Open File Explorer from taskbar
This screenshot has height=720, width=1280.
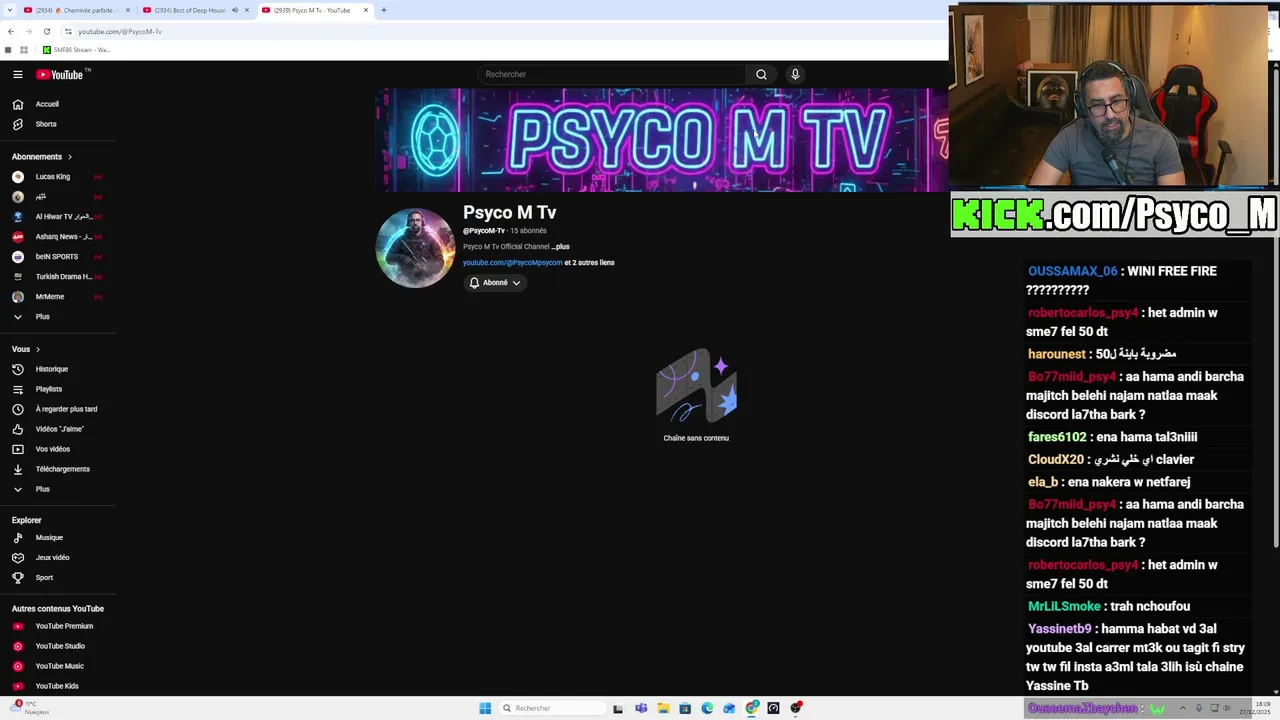(x=662, y=708)
